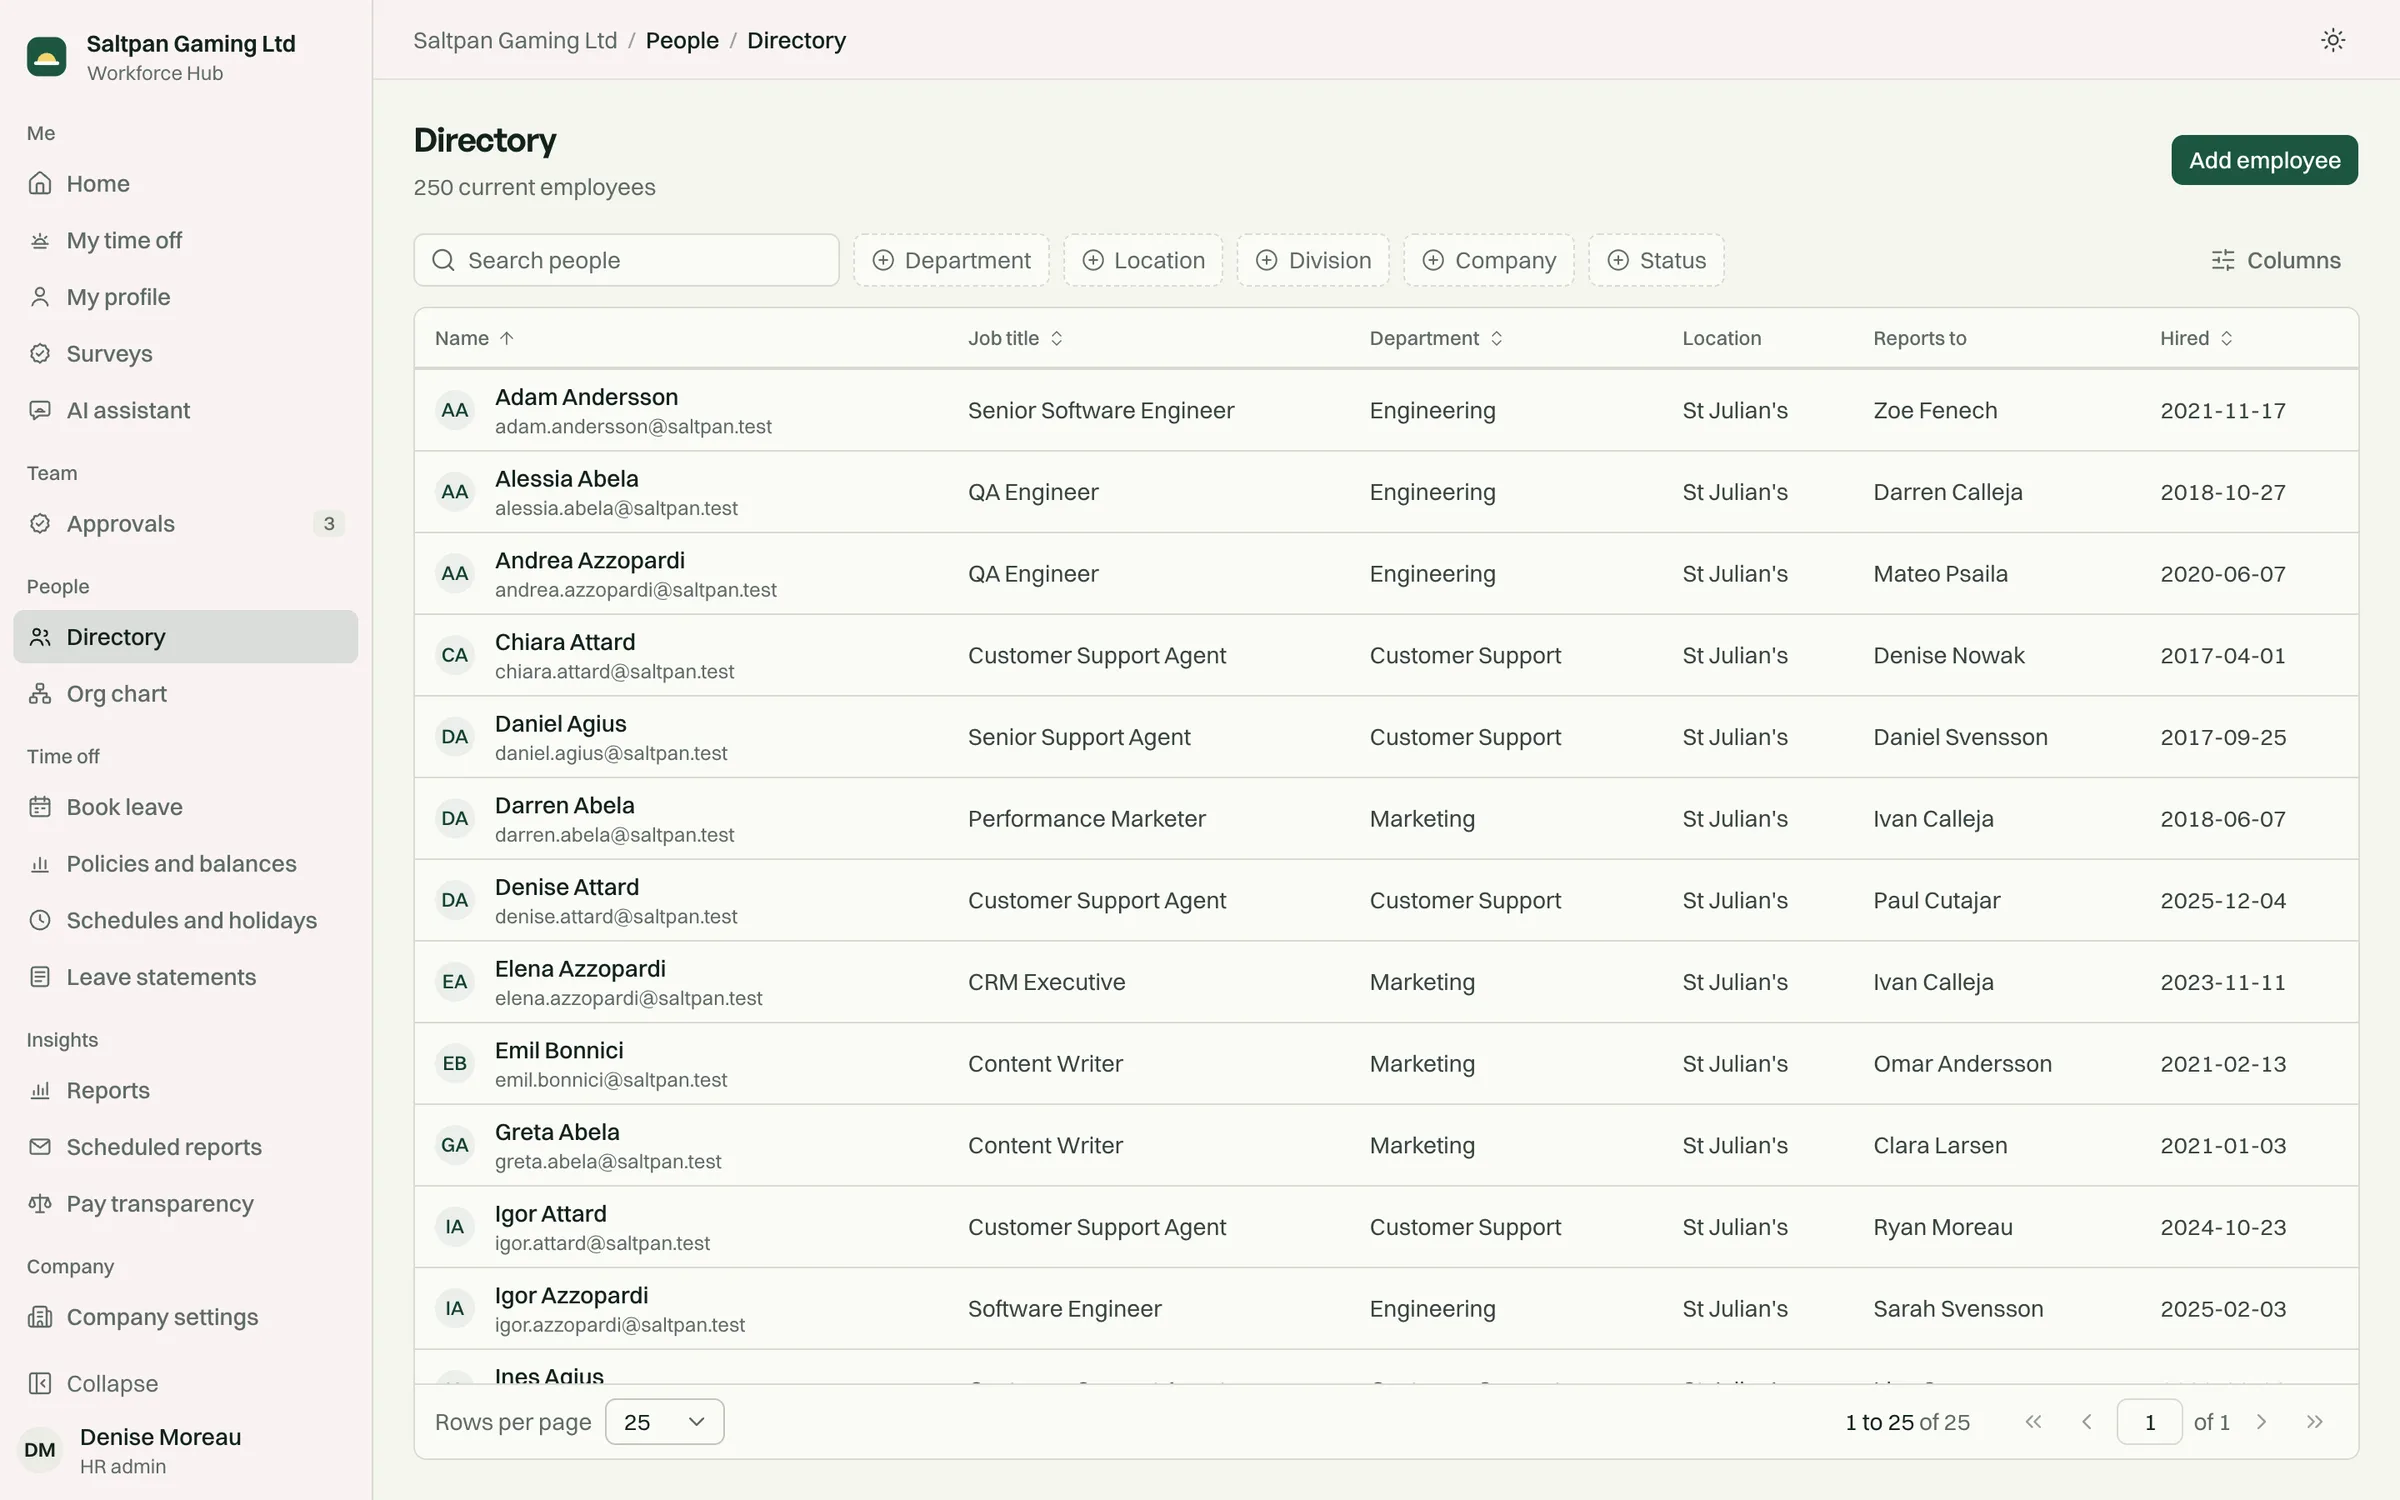2400x1500 pixels.
Task: Open the Rows per page dropdown
Action: tap(664, 1422)
